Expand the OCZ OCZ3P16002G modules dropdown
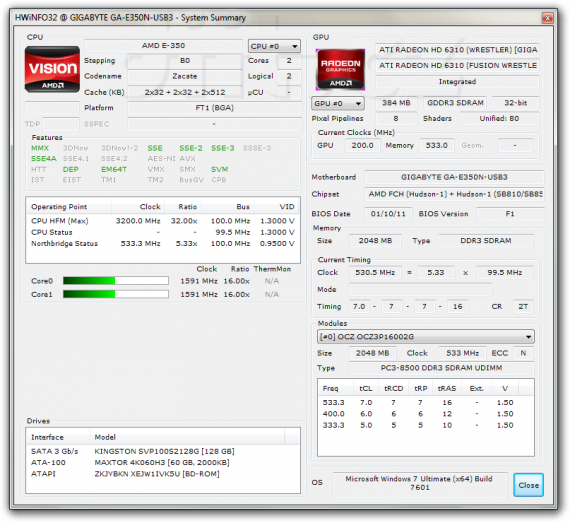570x523 pixels. click(x=425, y=337)
